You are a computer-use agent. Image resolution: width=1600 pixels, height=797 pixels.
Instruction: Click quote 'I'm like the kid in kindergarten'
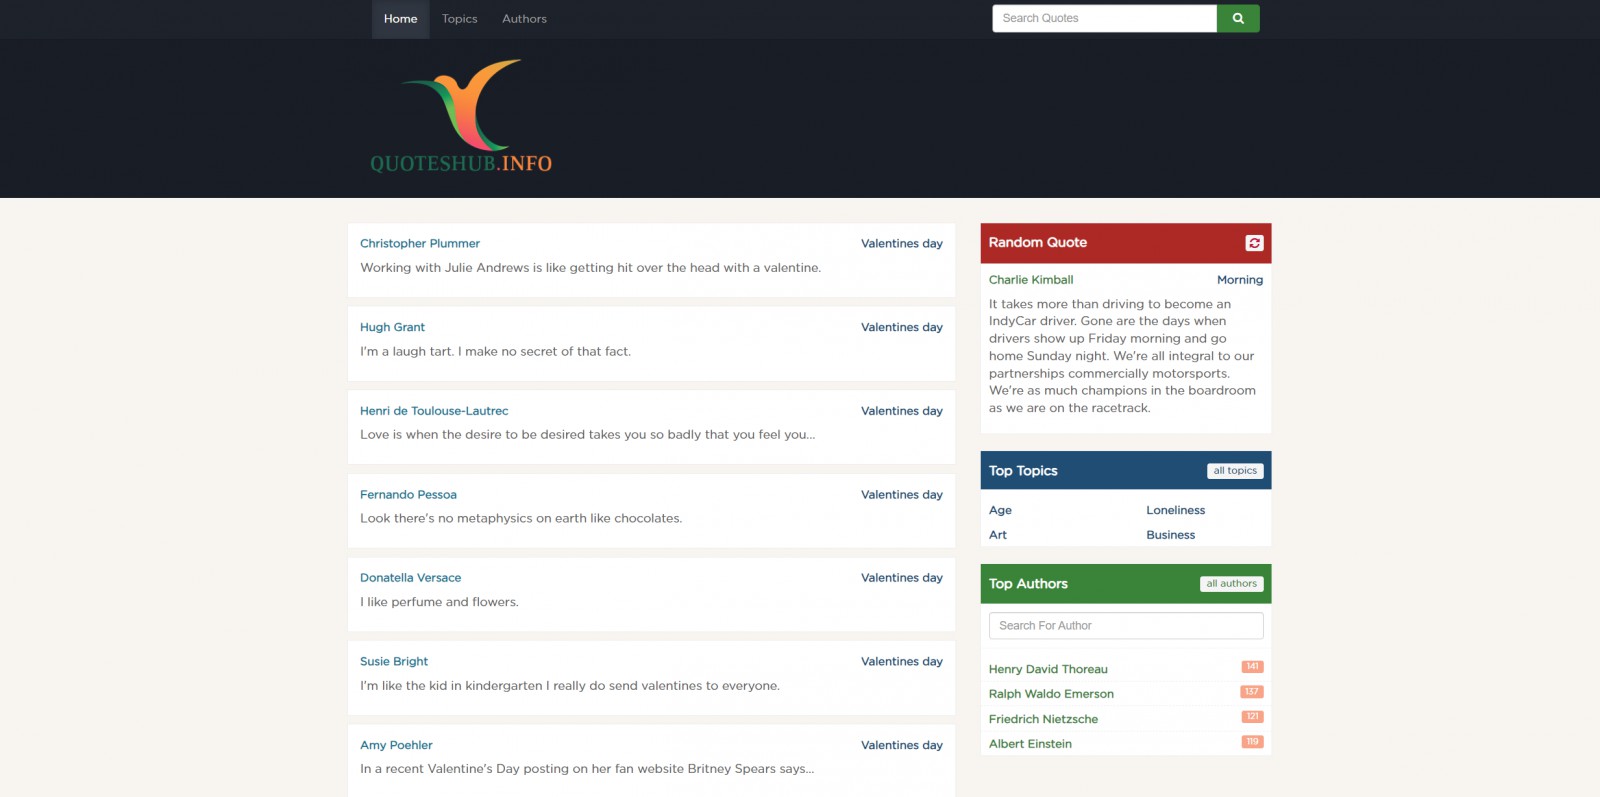click(570, 686)
